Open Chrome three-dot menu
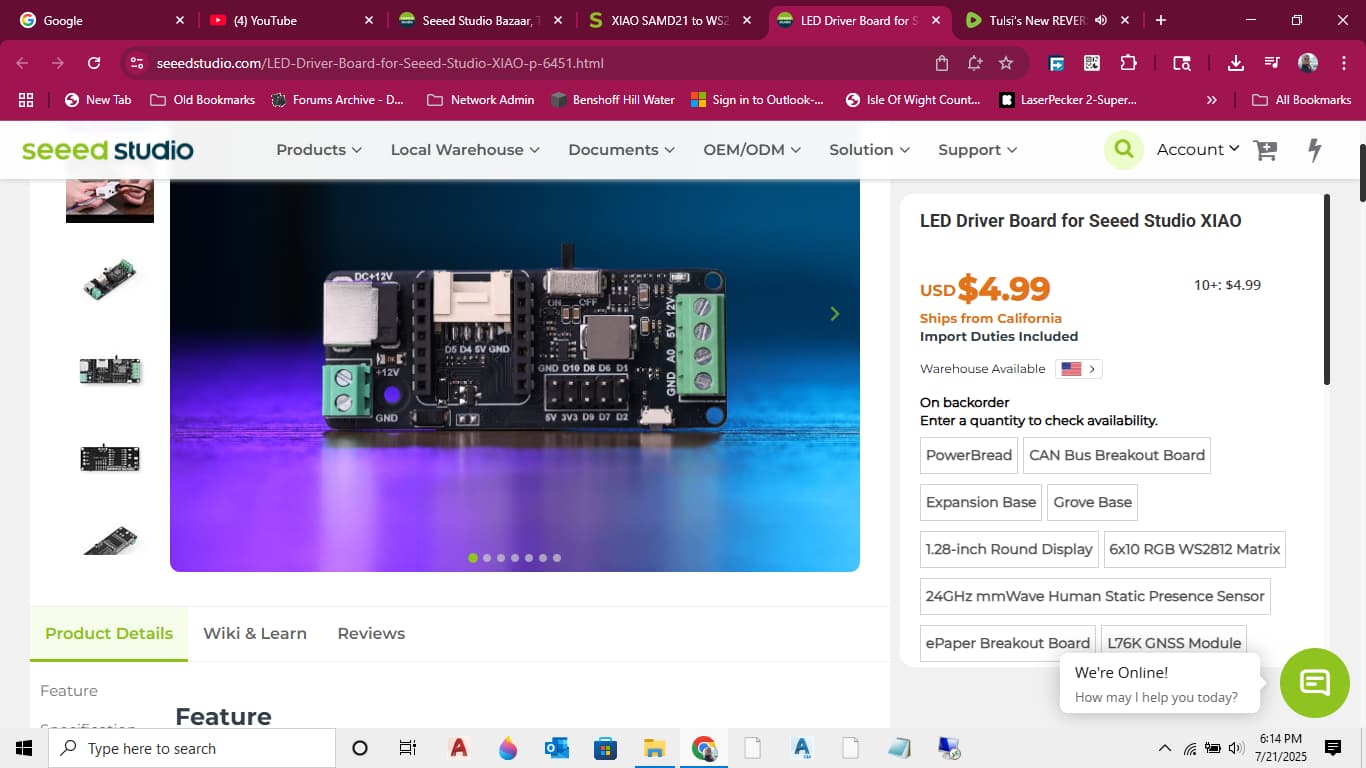The height and width of the screenshot is (768, 1366). (x=1342, y=63)
